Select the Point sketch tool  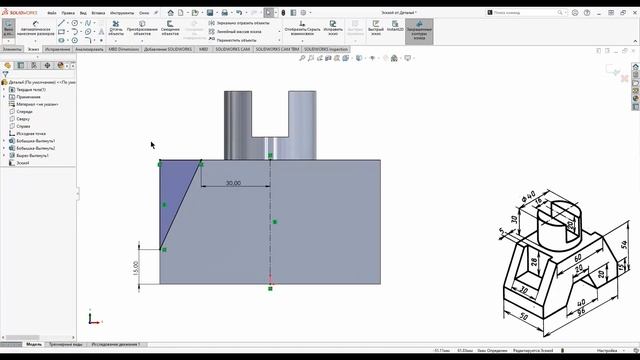[101, 40]
